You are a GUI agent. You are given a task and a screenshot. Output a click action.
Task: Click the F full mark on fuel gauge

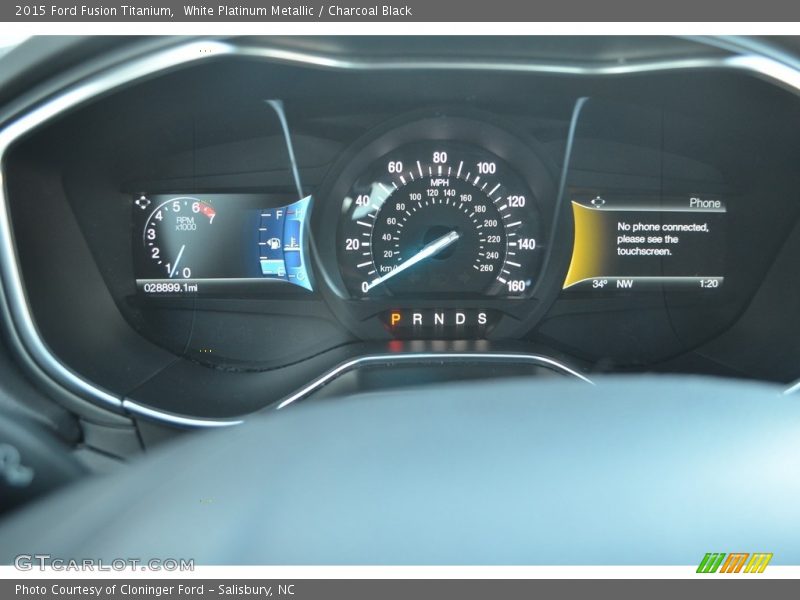tap(279, 215)
